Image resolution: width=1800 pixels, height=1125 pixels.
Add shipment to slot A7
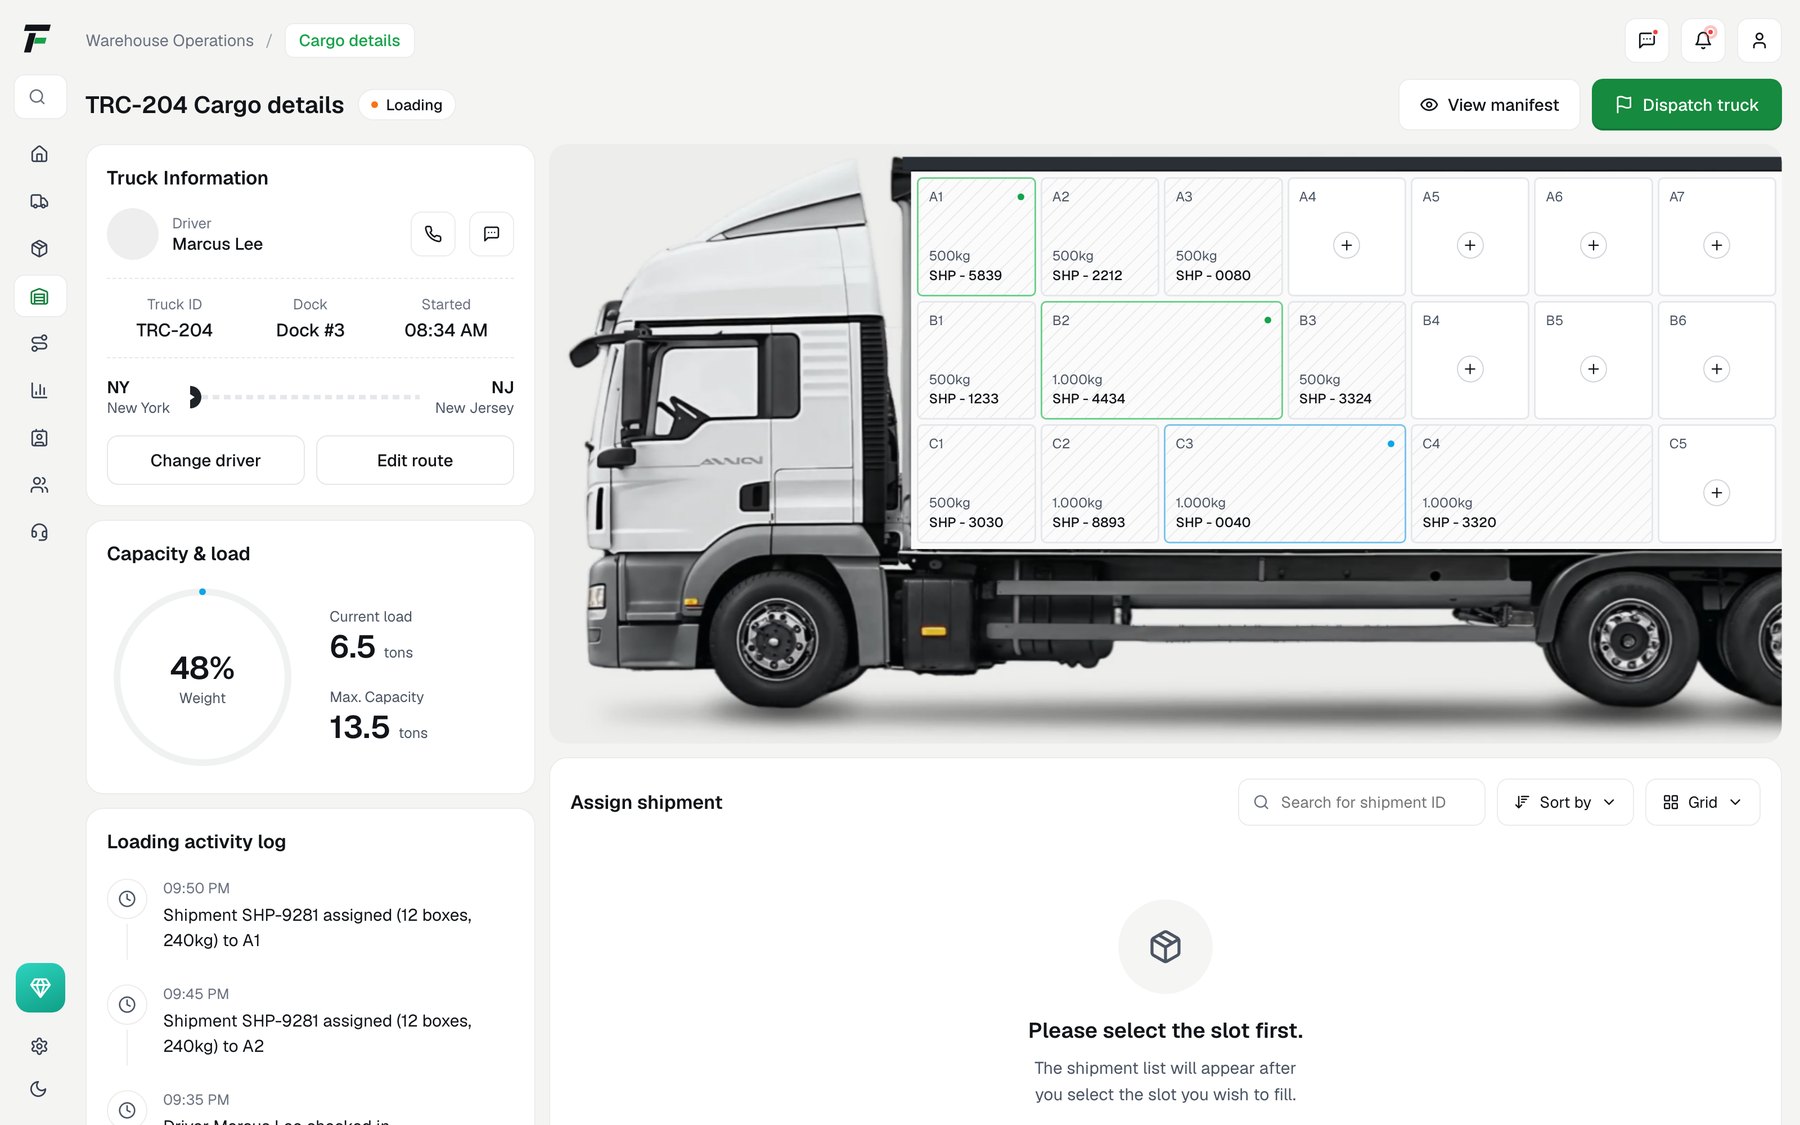[x=1717, y=245]
